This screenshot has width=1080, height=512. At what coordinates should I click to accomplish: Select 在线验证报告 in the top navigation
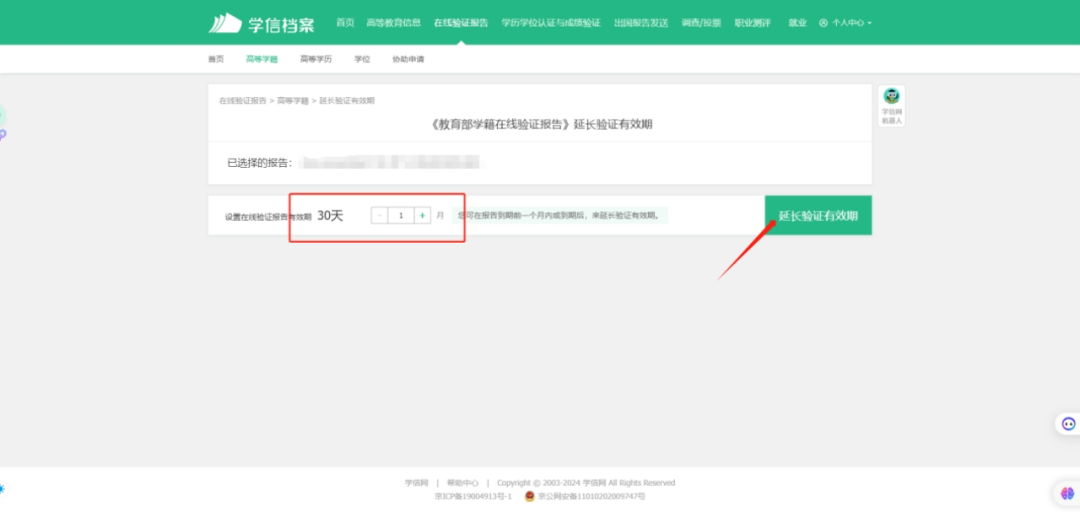point(461,23)
